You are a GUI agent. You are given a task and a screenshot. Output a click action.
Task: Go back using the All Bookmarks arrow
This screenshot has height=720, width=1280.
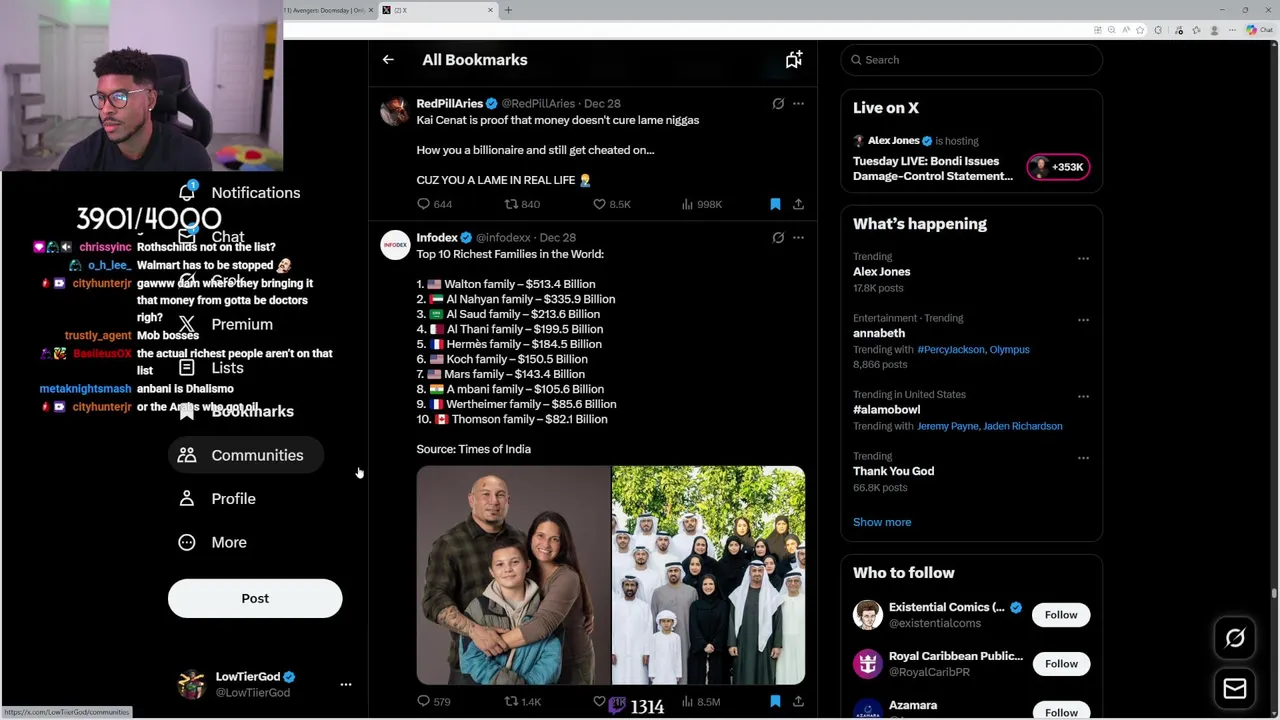click(x=388, y=60)
